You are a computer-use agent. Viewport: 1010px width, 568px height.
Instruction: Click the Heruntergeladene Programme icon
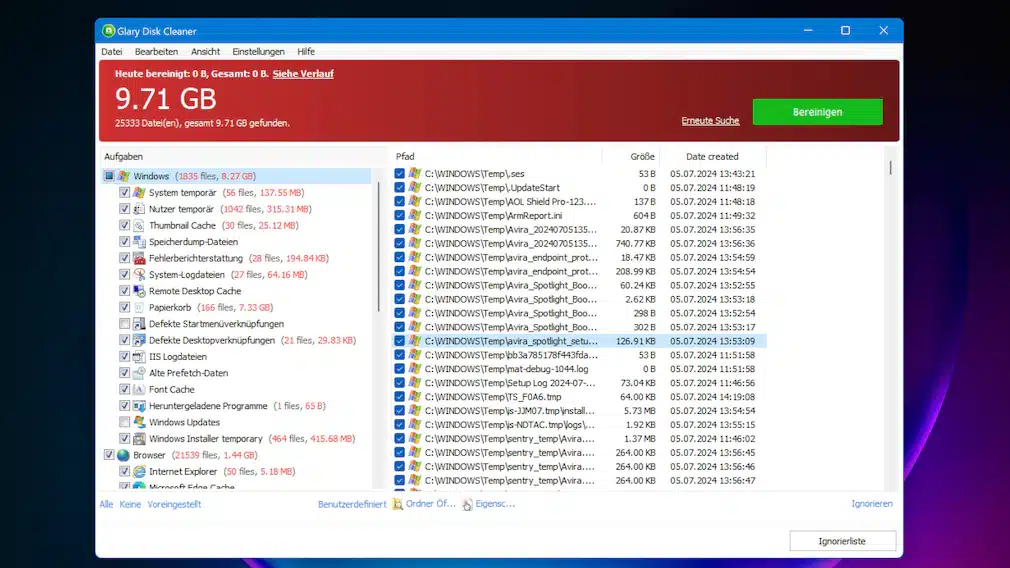coord(139,406)
